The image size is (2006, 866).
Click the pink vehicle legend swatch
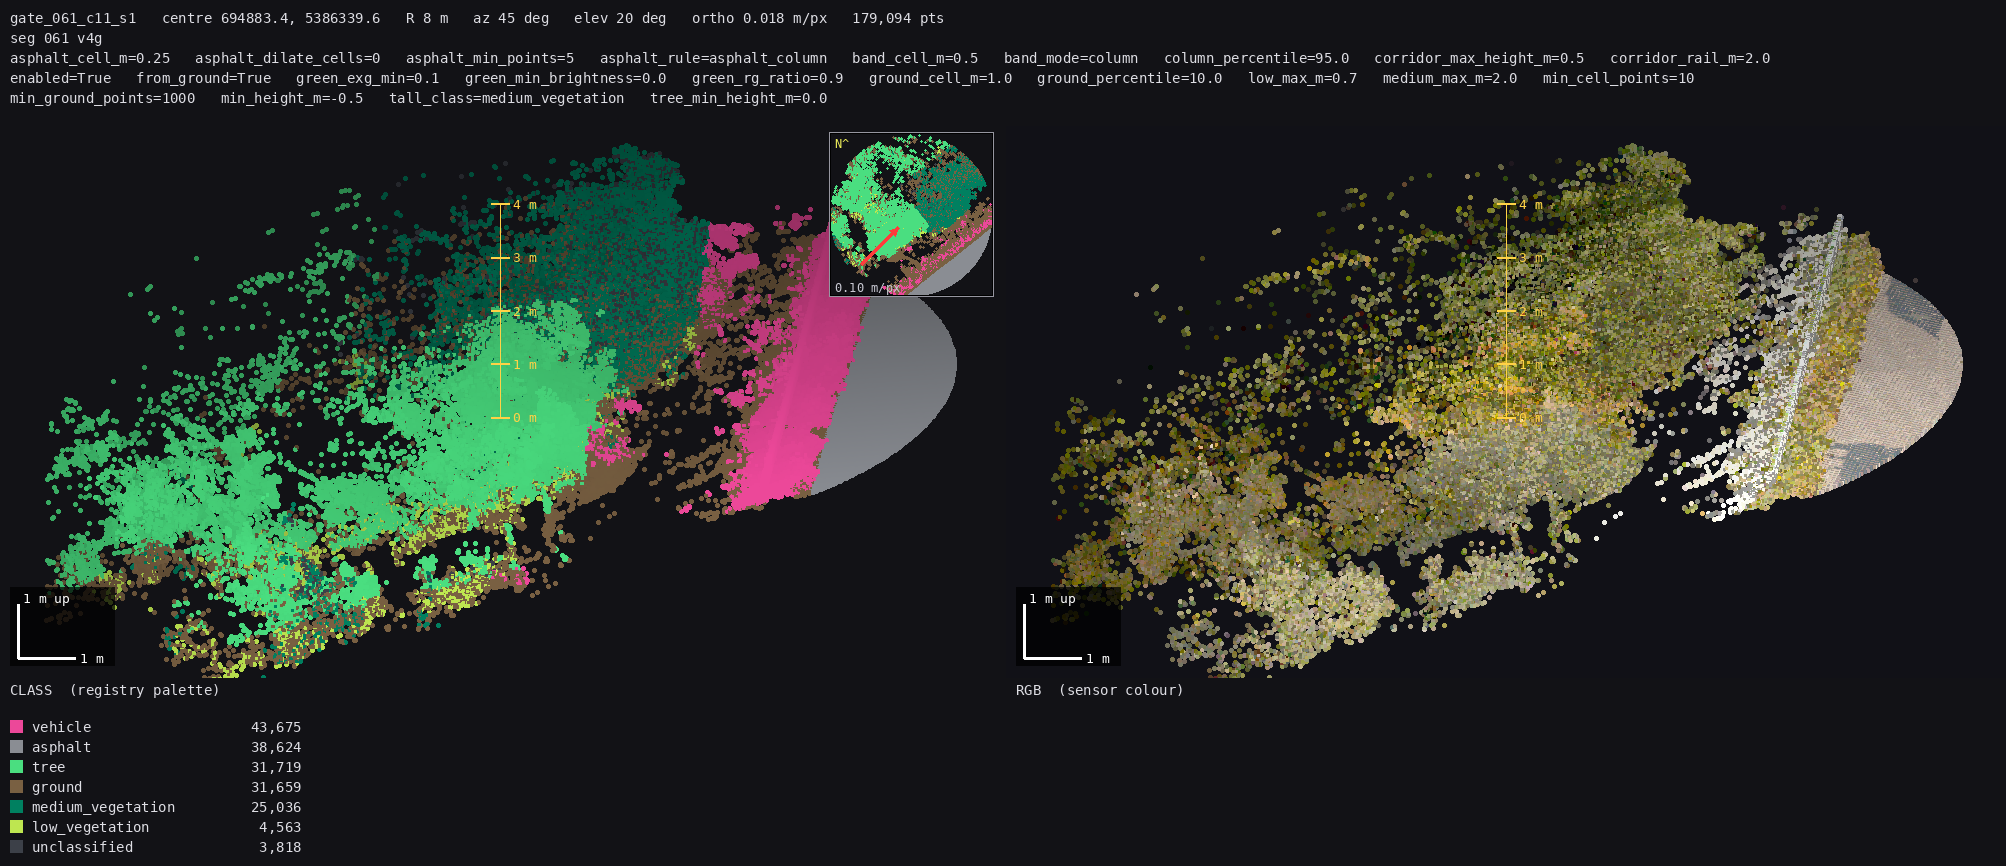point(16,727)
